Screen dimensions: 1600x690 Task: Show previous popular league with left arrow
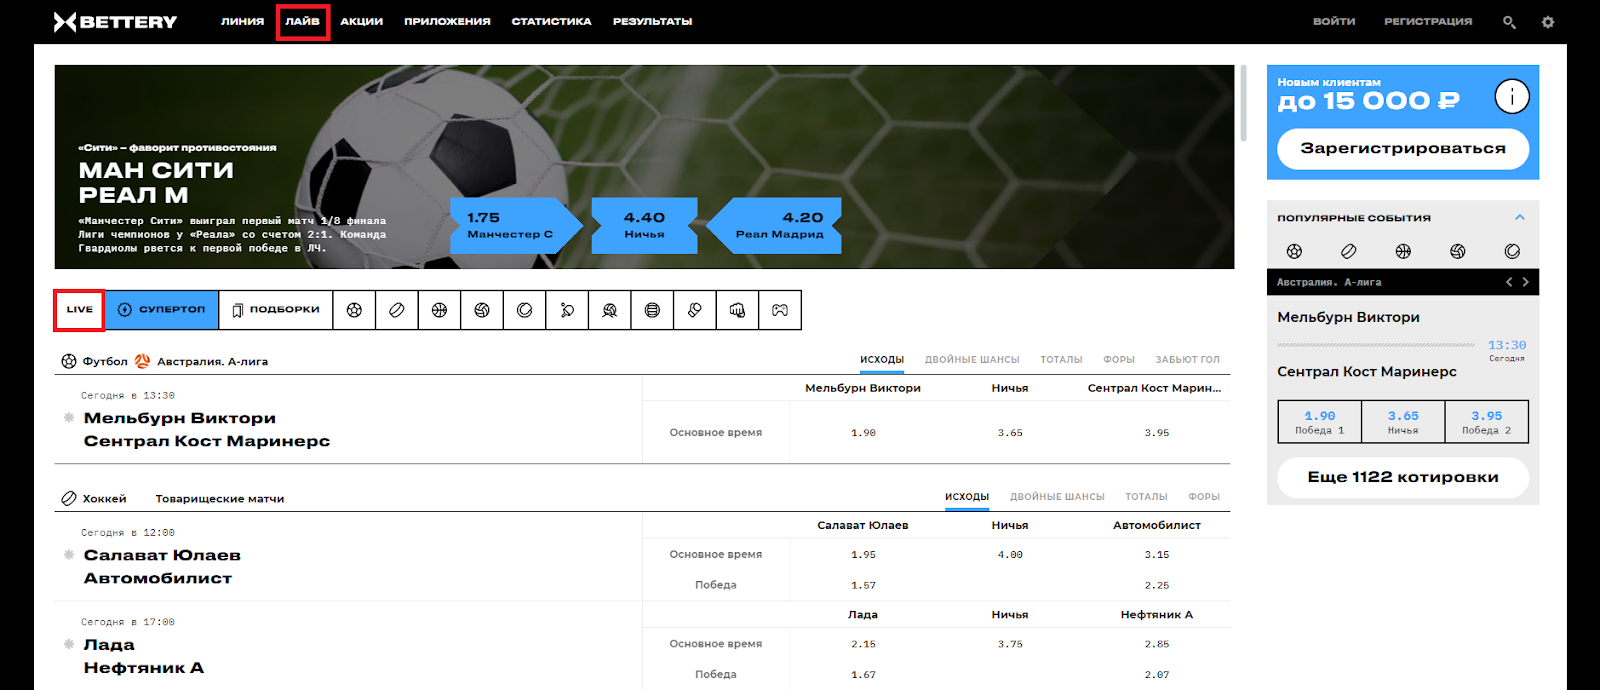[1509, 282]
